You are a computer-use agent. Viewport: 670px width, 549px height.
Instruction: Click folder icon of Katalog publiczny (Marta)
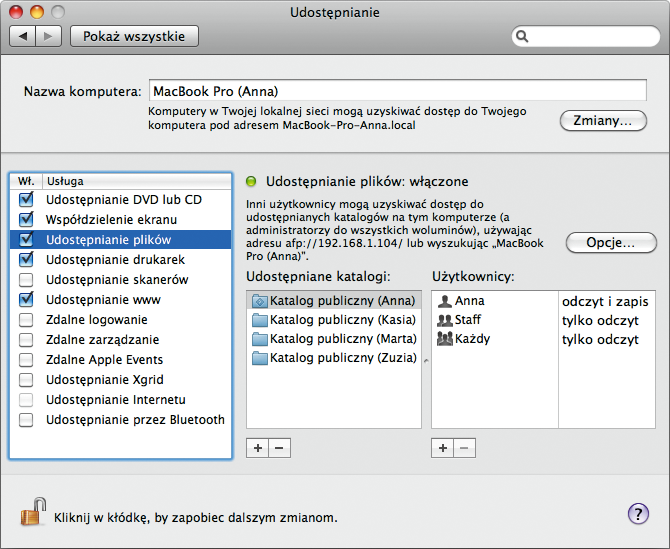click(x=259, y=339)
